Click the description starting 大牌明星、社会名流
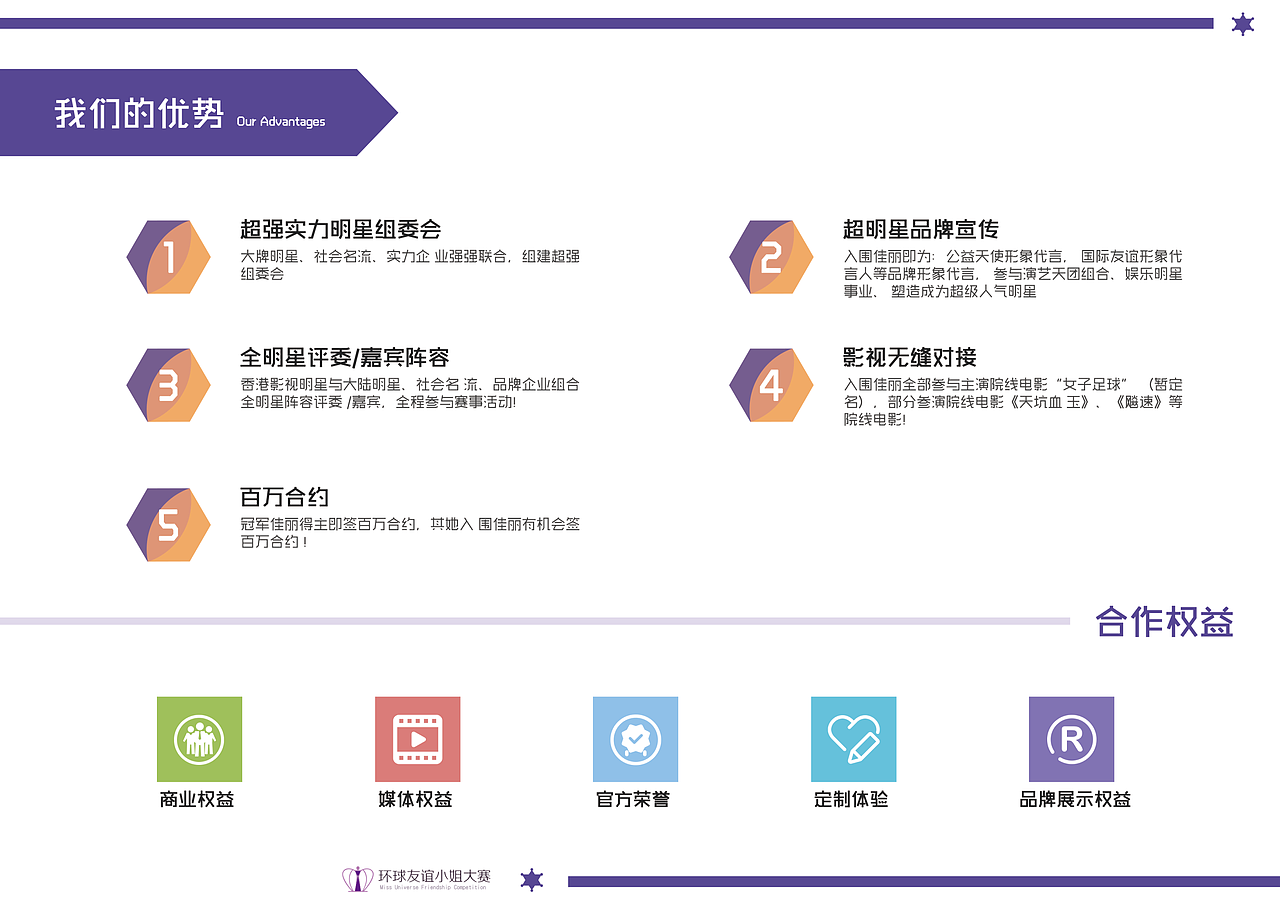This screenshot has height=905, width=1280. [410, 265]
